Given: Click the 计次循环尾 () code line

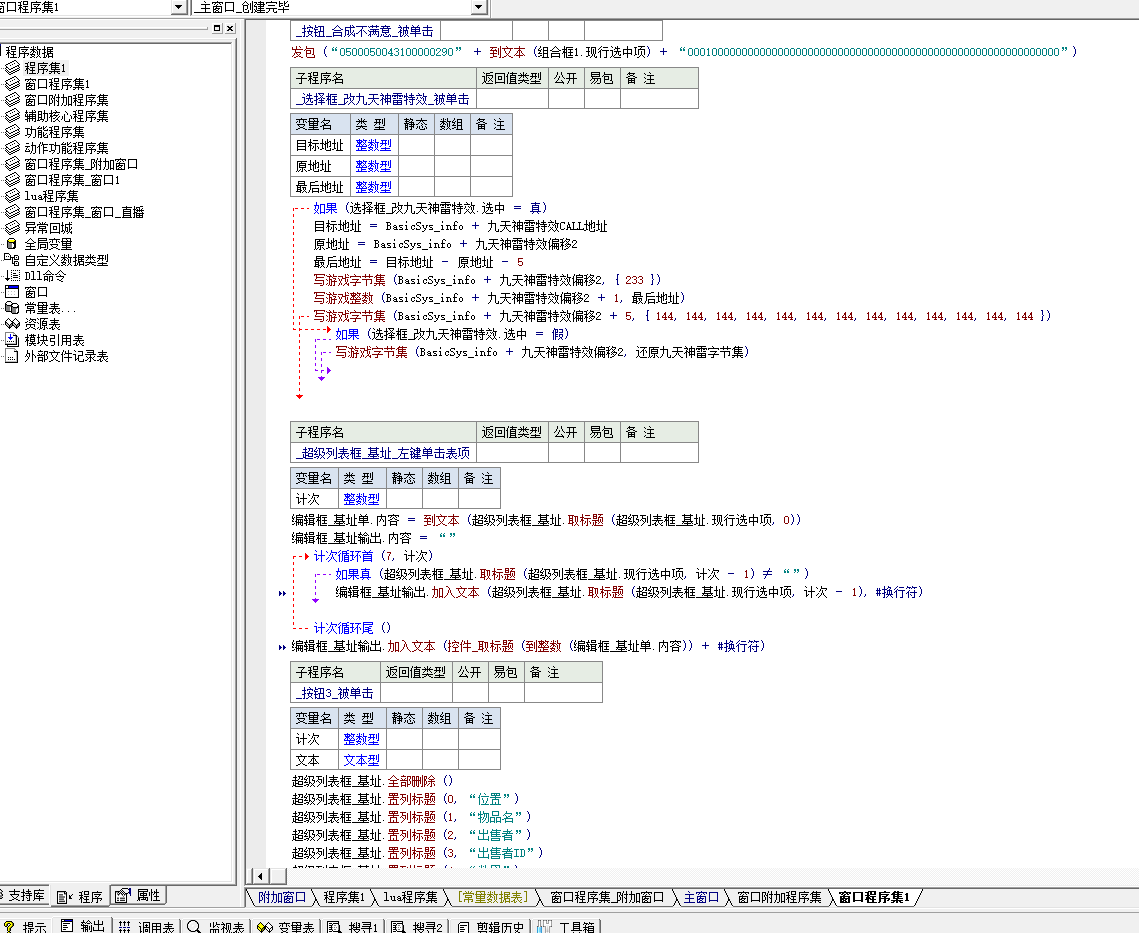Looking at the screenshot, I should [x=352, y=628].
